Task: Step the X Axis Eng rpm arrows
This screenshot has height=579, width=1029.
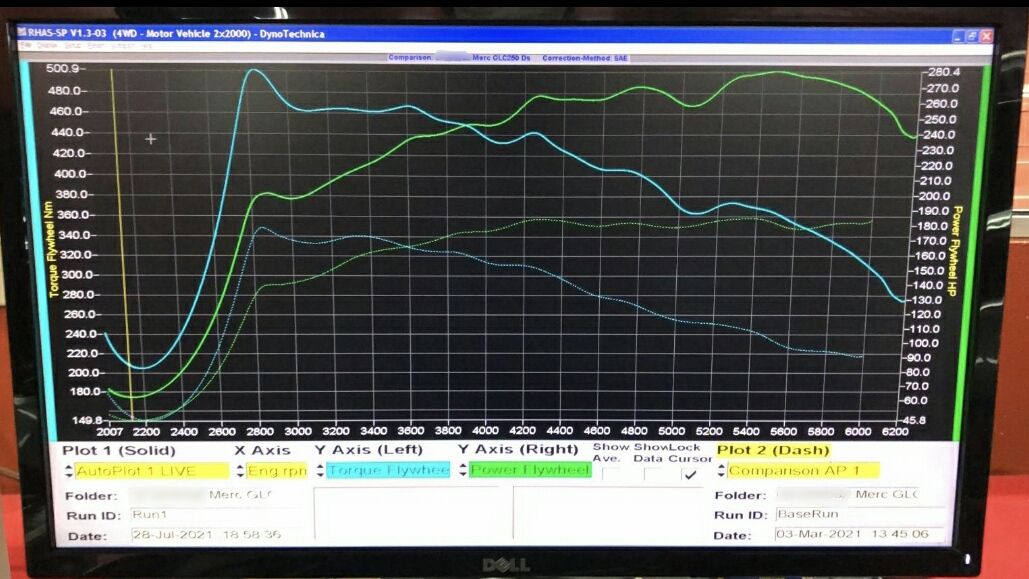Action: (240, 471)
